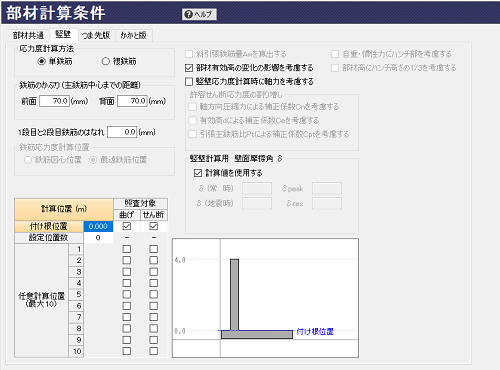This screenshot has width=500, height=370.
Task: Switch to the 部材共通 tab
Action: pos(28,35)
